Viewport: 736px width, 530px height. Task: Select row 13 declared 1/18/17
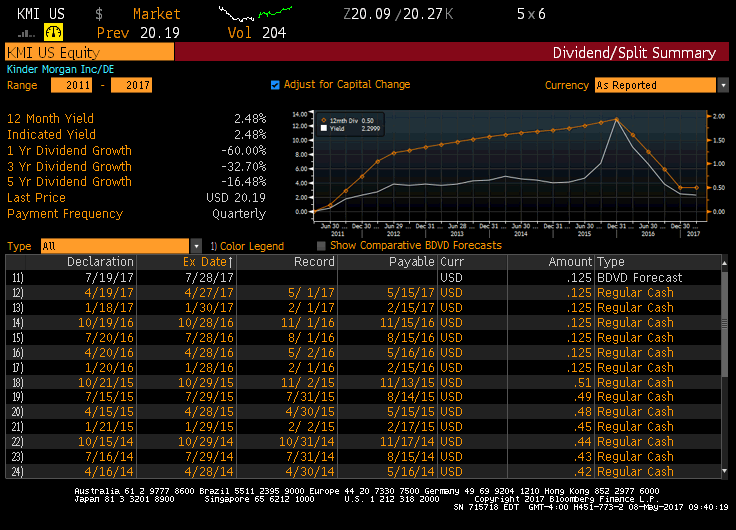pos(364,307)
